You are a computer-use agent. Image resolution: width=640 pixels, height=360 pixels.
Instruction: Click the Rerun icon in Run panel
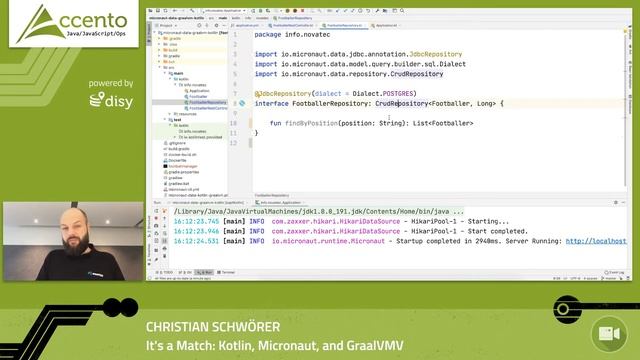click(156, 211)
